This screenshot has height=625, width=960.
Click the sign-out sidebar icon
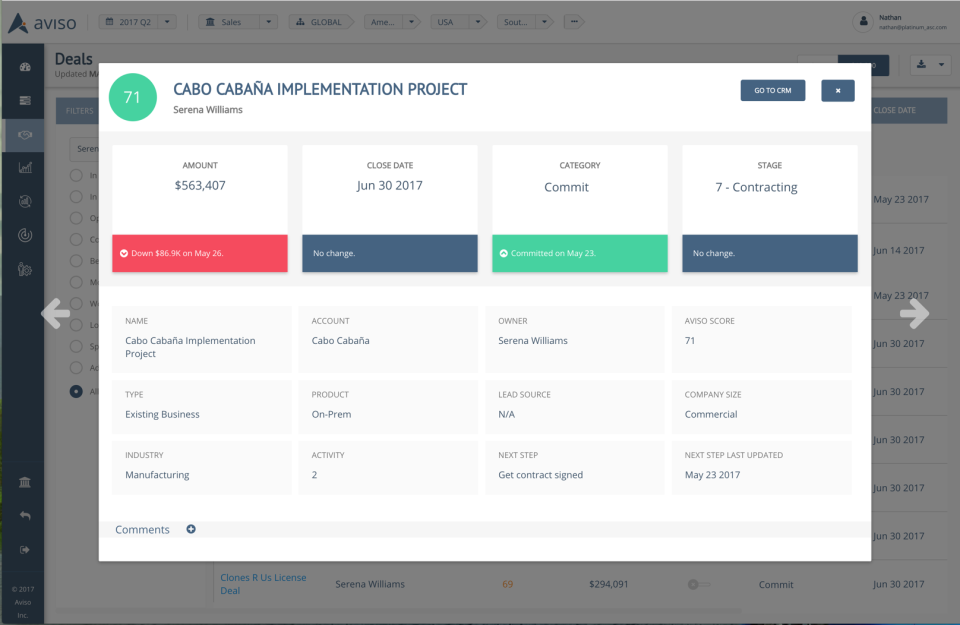[x=25, y=550]
